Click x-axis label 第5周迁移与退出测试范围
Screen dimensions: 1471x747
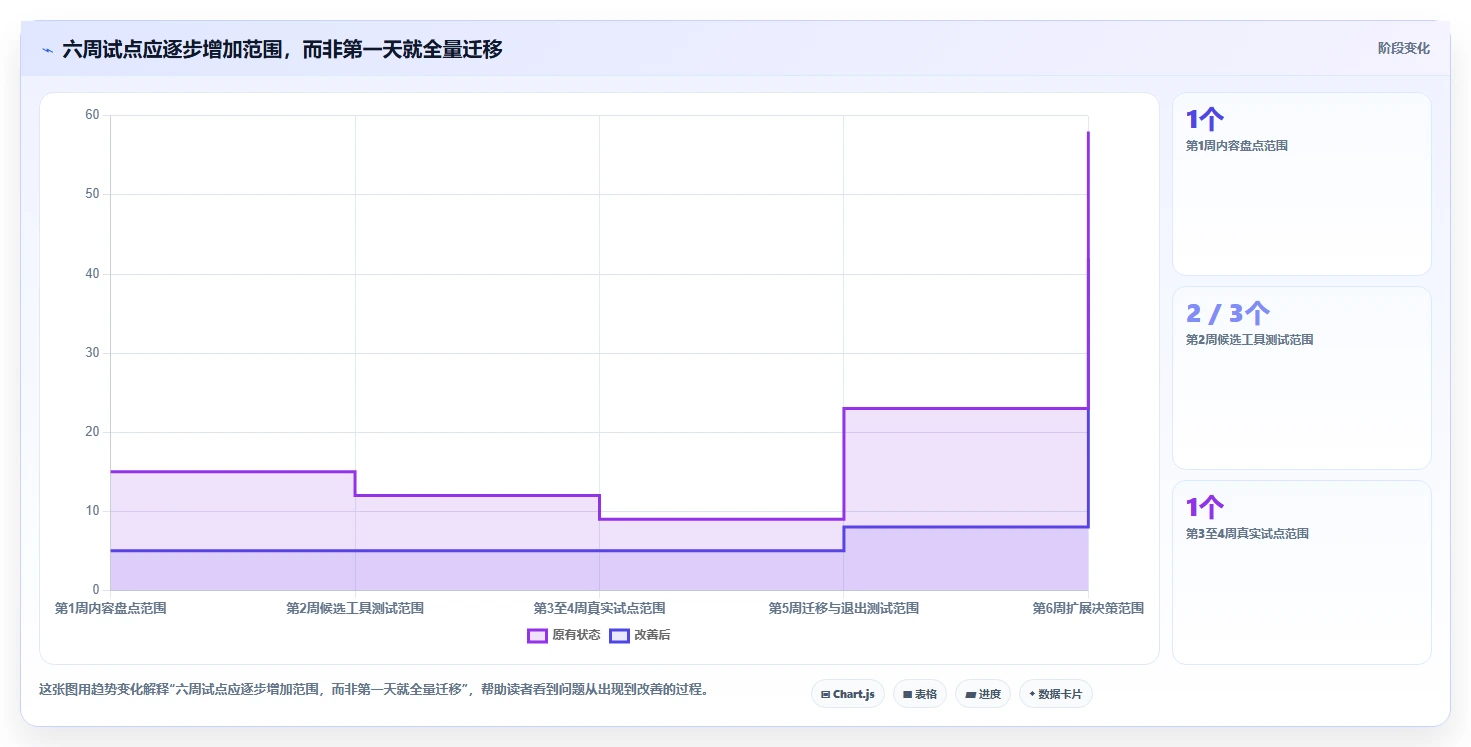(843, 608)
